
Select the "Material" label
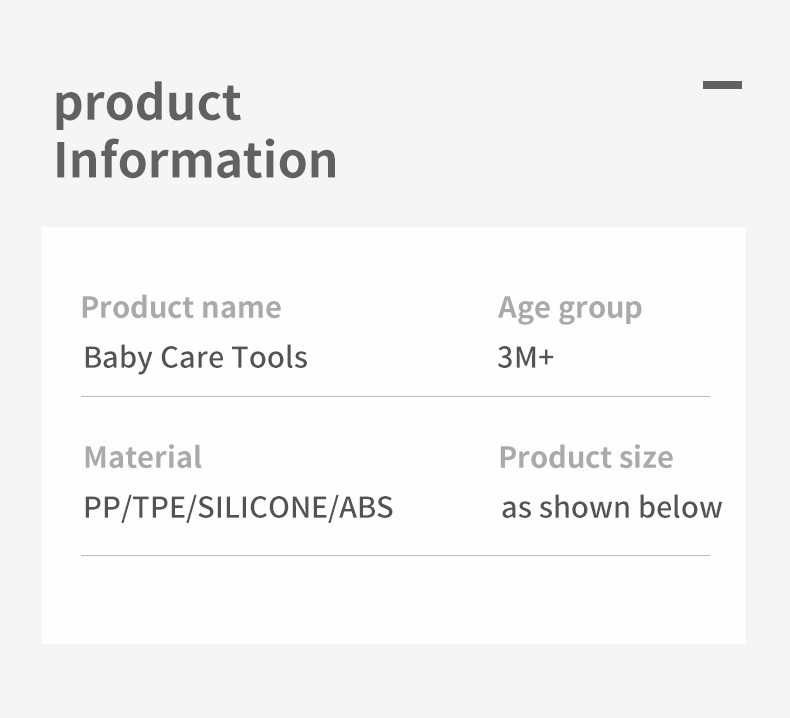[x=142, y=457]
